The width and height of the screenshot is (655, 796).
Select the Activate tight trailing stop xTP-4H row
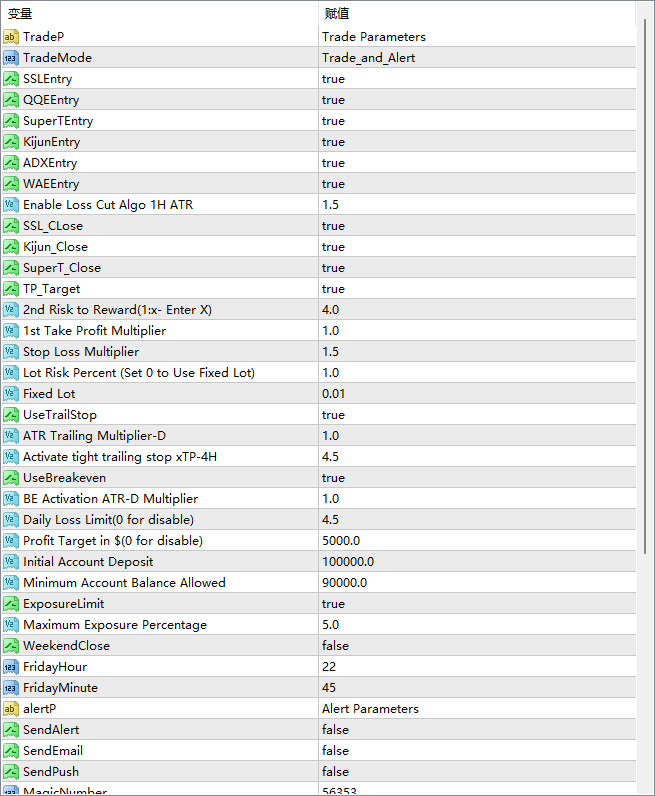tap(319, 456)
